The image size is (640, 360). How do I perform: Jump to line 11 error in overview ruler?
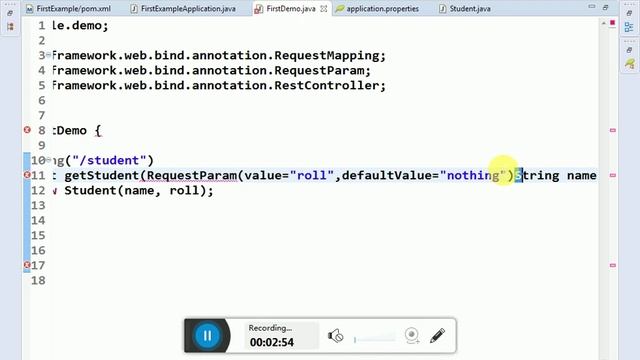pyautogui.click(x=613, y=175)
